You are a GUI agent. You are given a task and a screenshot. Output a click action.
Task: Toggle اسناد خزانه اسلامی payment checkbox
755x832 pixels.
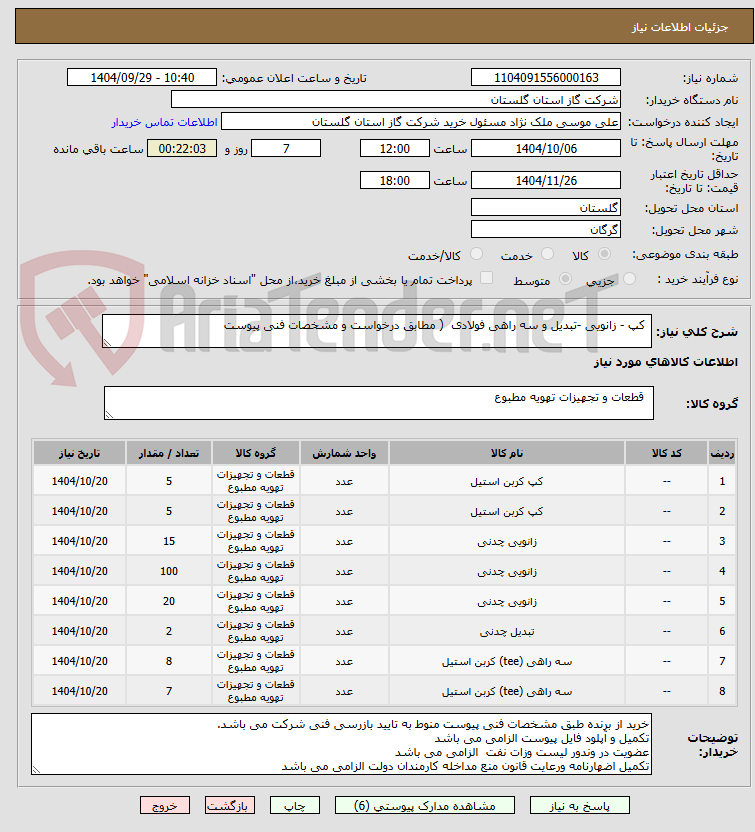coord(486,278)
